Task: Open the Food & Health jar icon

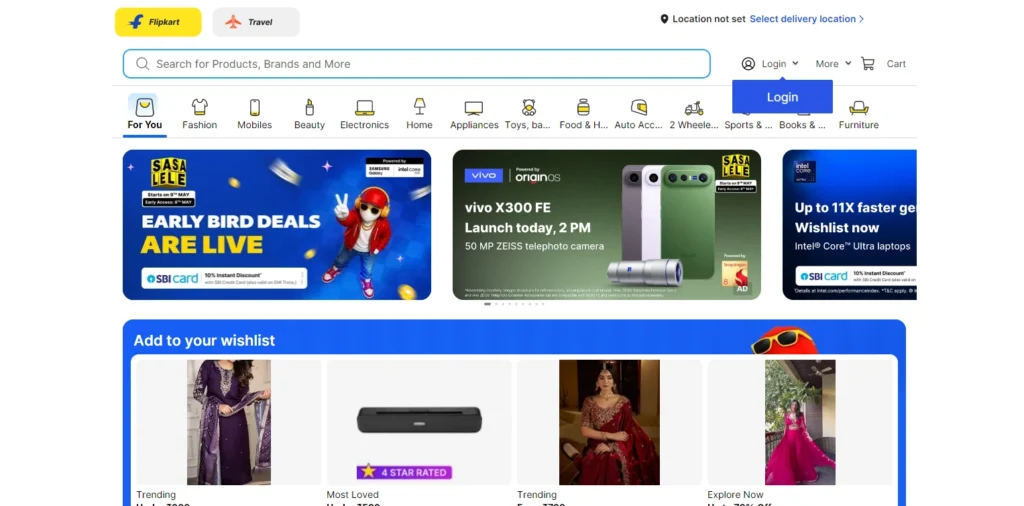Action: click(583, 107)
